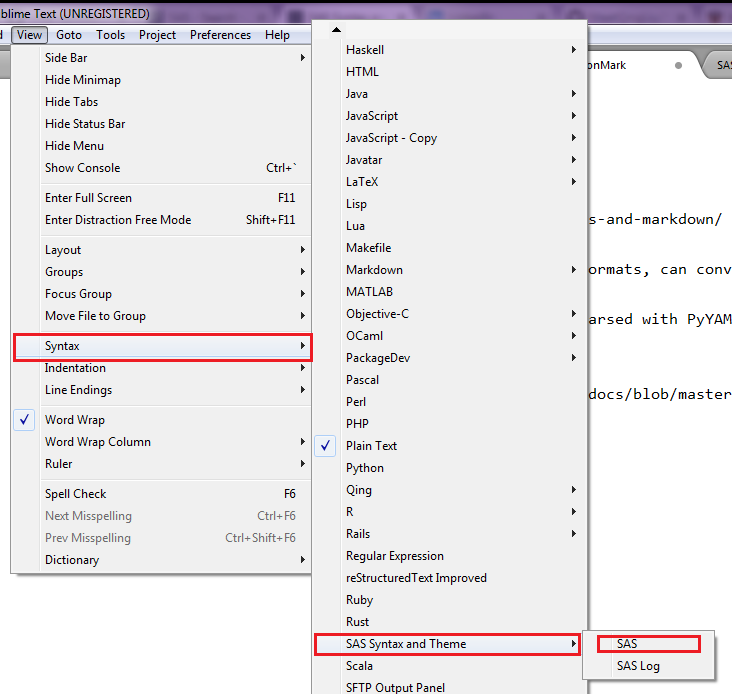732x694 pixels.
Task: Select Enter Distraction Free Mode
Action: click(x=162, y=220)
